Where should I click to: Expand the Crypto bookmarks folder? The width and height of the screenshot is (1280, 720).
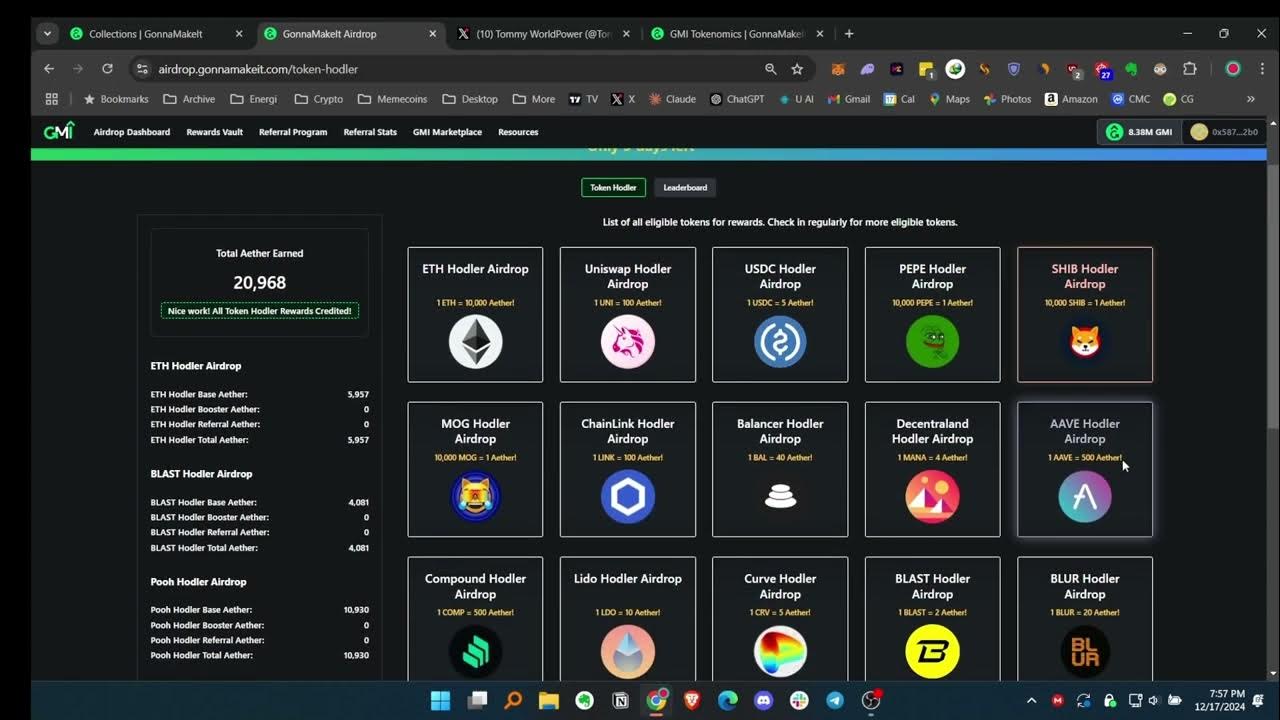coord(319,99)
